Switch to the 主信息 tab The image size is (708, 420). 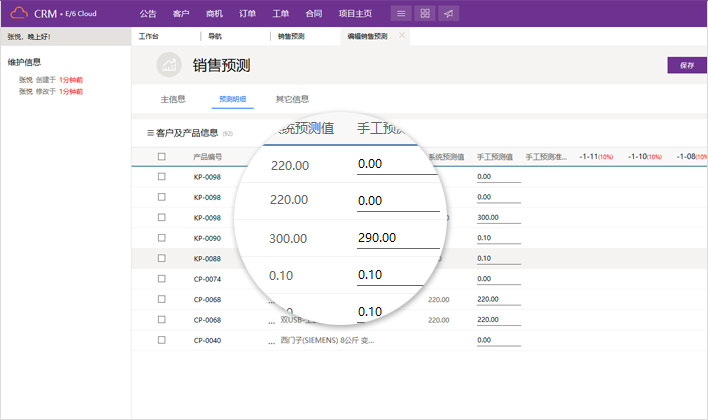click(x=173, y=99)
